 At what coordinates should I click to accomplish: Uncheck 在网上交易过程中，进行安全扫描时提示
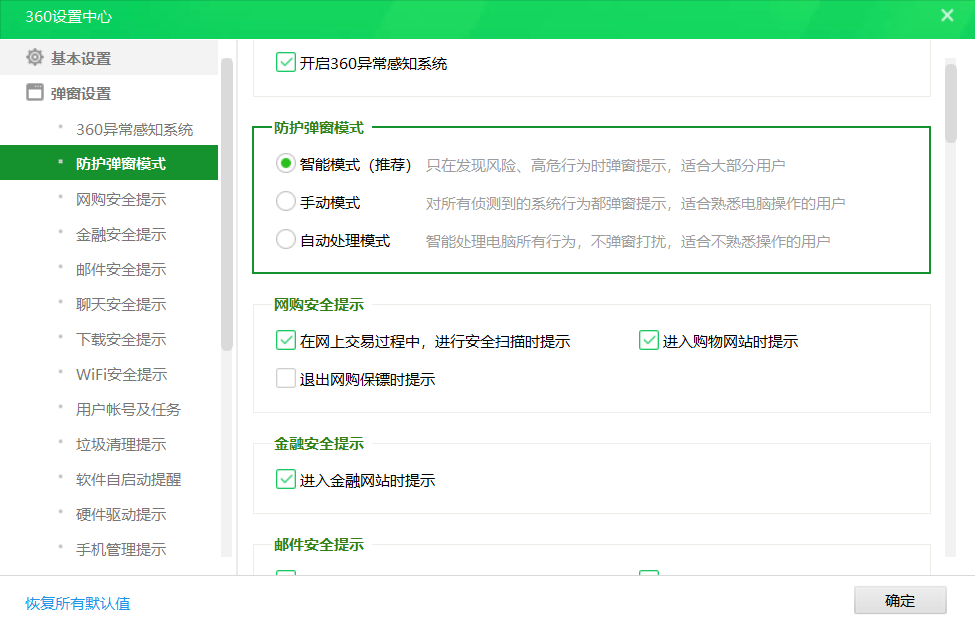pyautogui.click(x=285, y=340)
